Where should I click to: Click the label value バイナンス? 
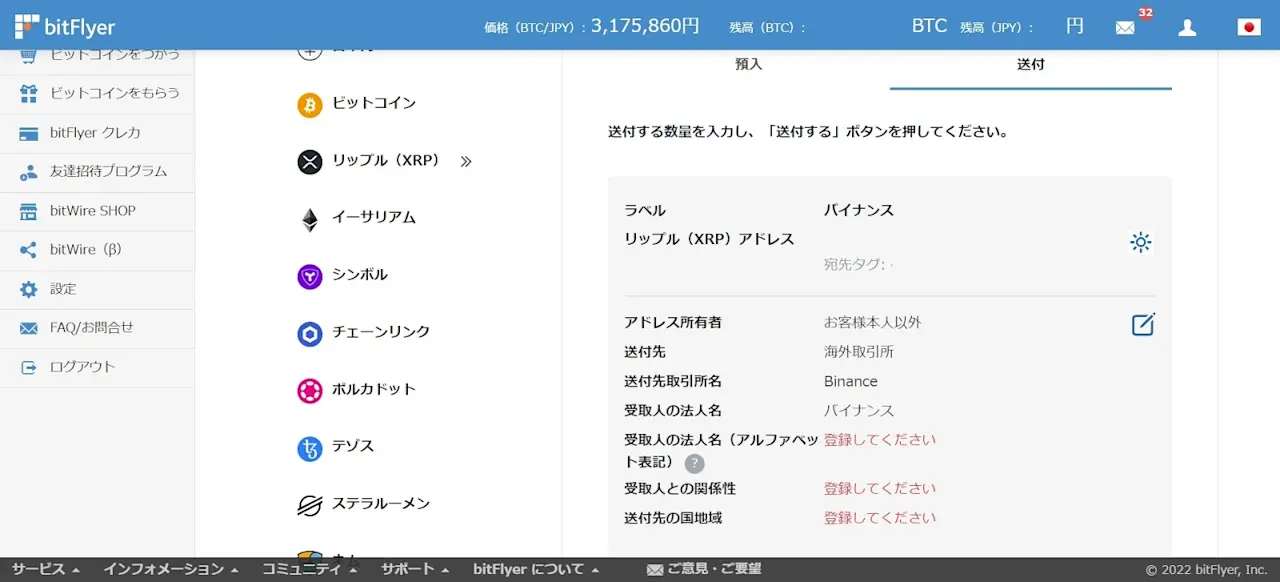(859, 210)
